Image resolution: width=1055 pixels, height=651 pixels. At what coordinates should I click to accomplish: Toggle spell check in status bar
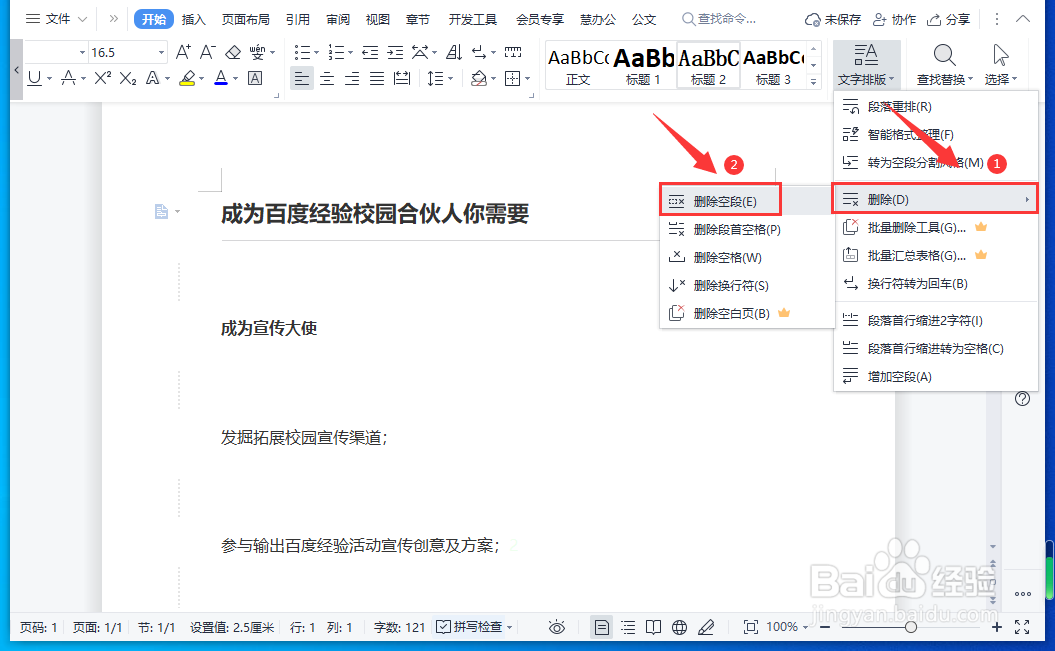[x=470, y=627]
